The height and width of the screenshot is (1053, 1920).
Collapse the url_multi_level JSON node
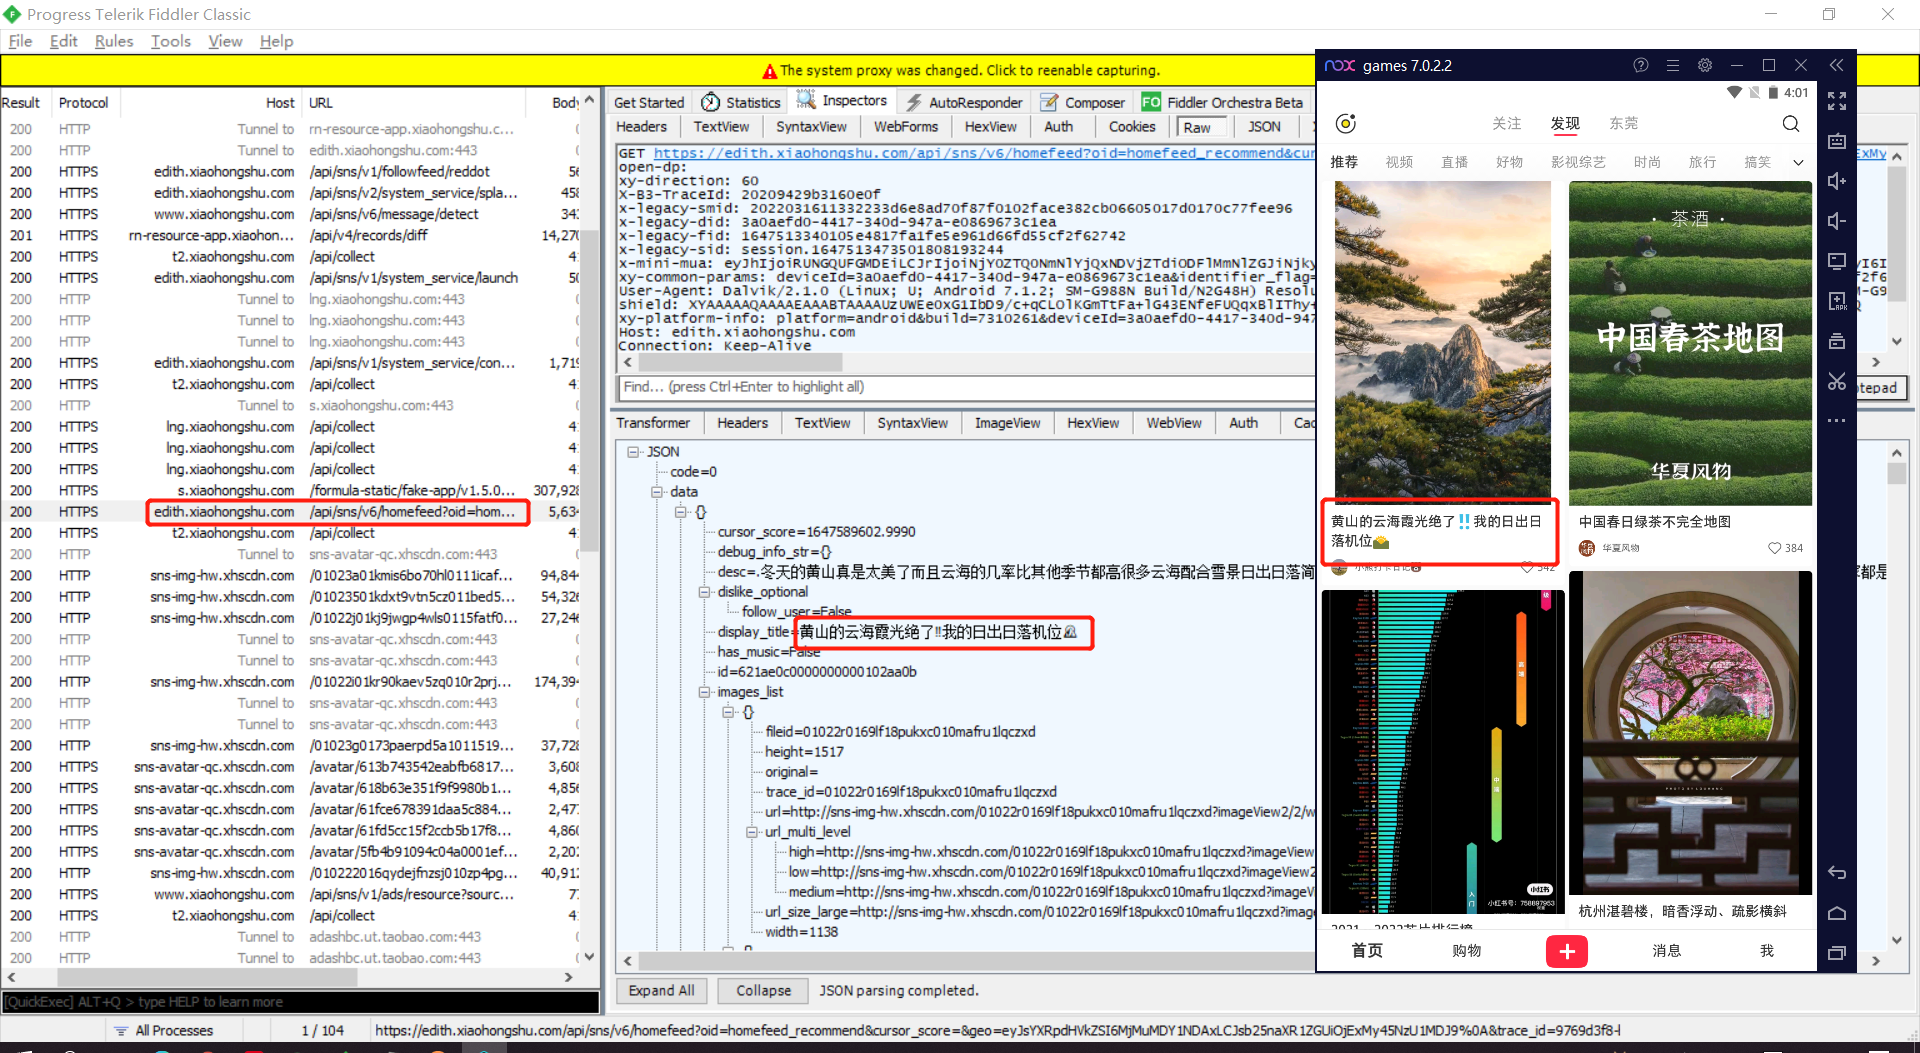point(752,831)
